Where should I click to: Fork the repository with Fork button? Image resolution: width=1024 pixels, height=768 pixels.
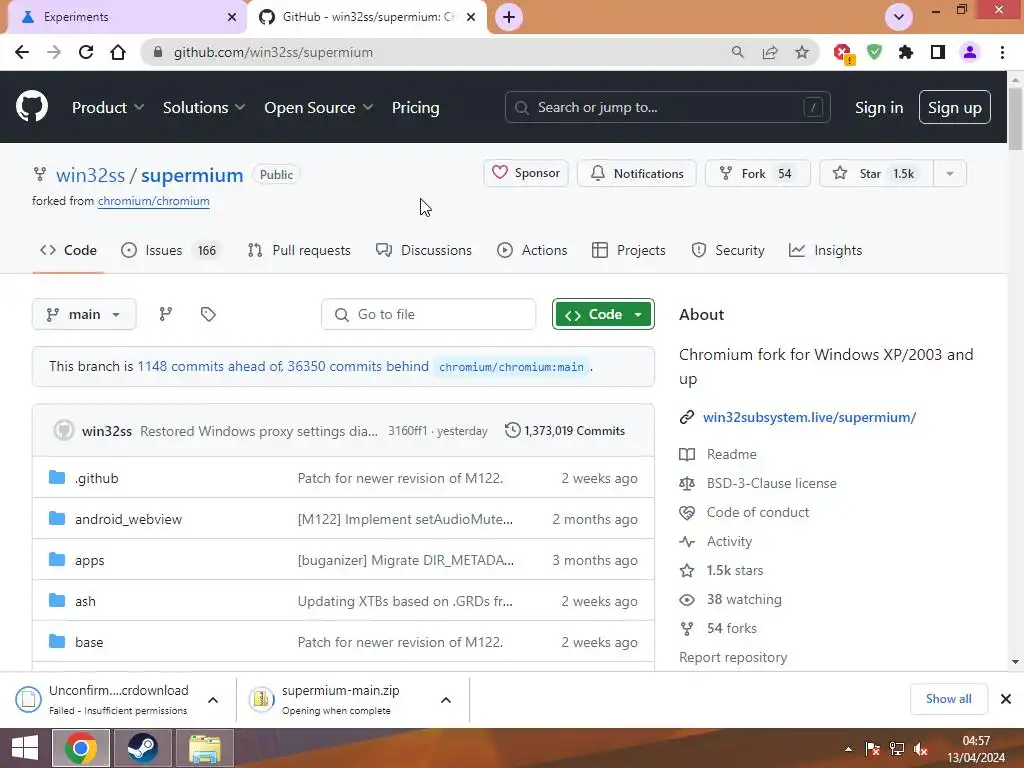(757, 173)
